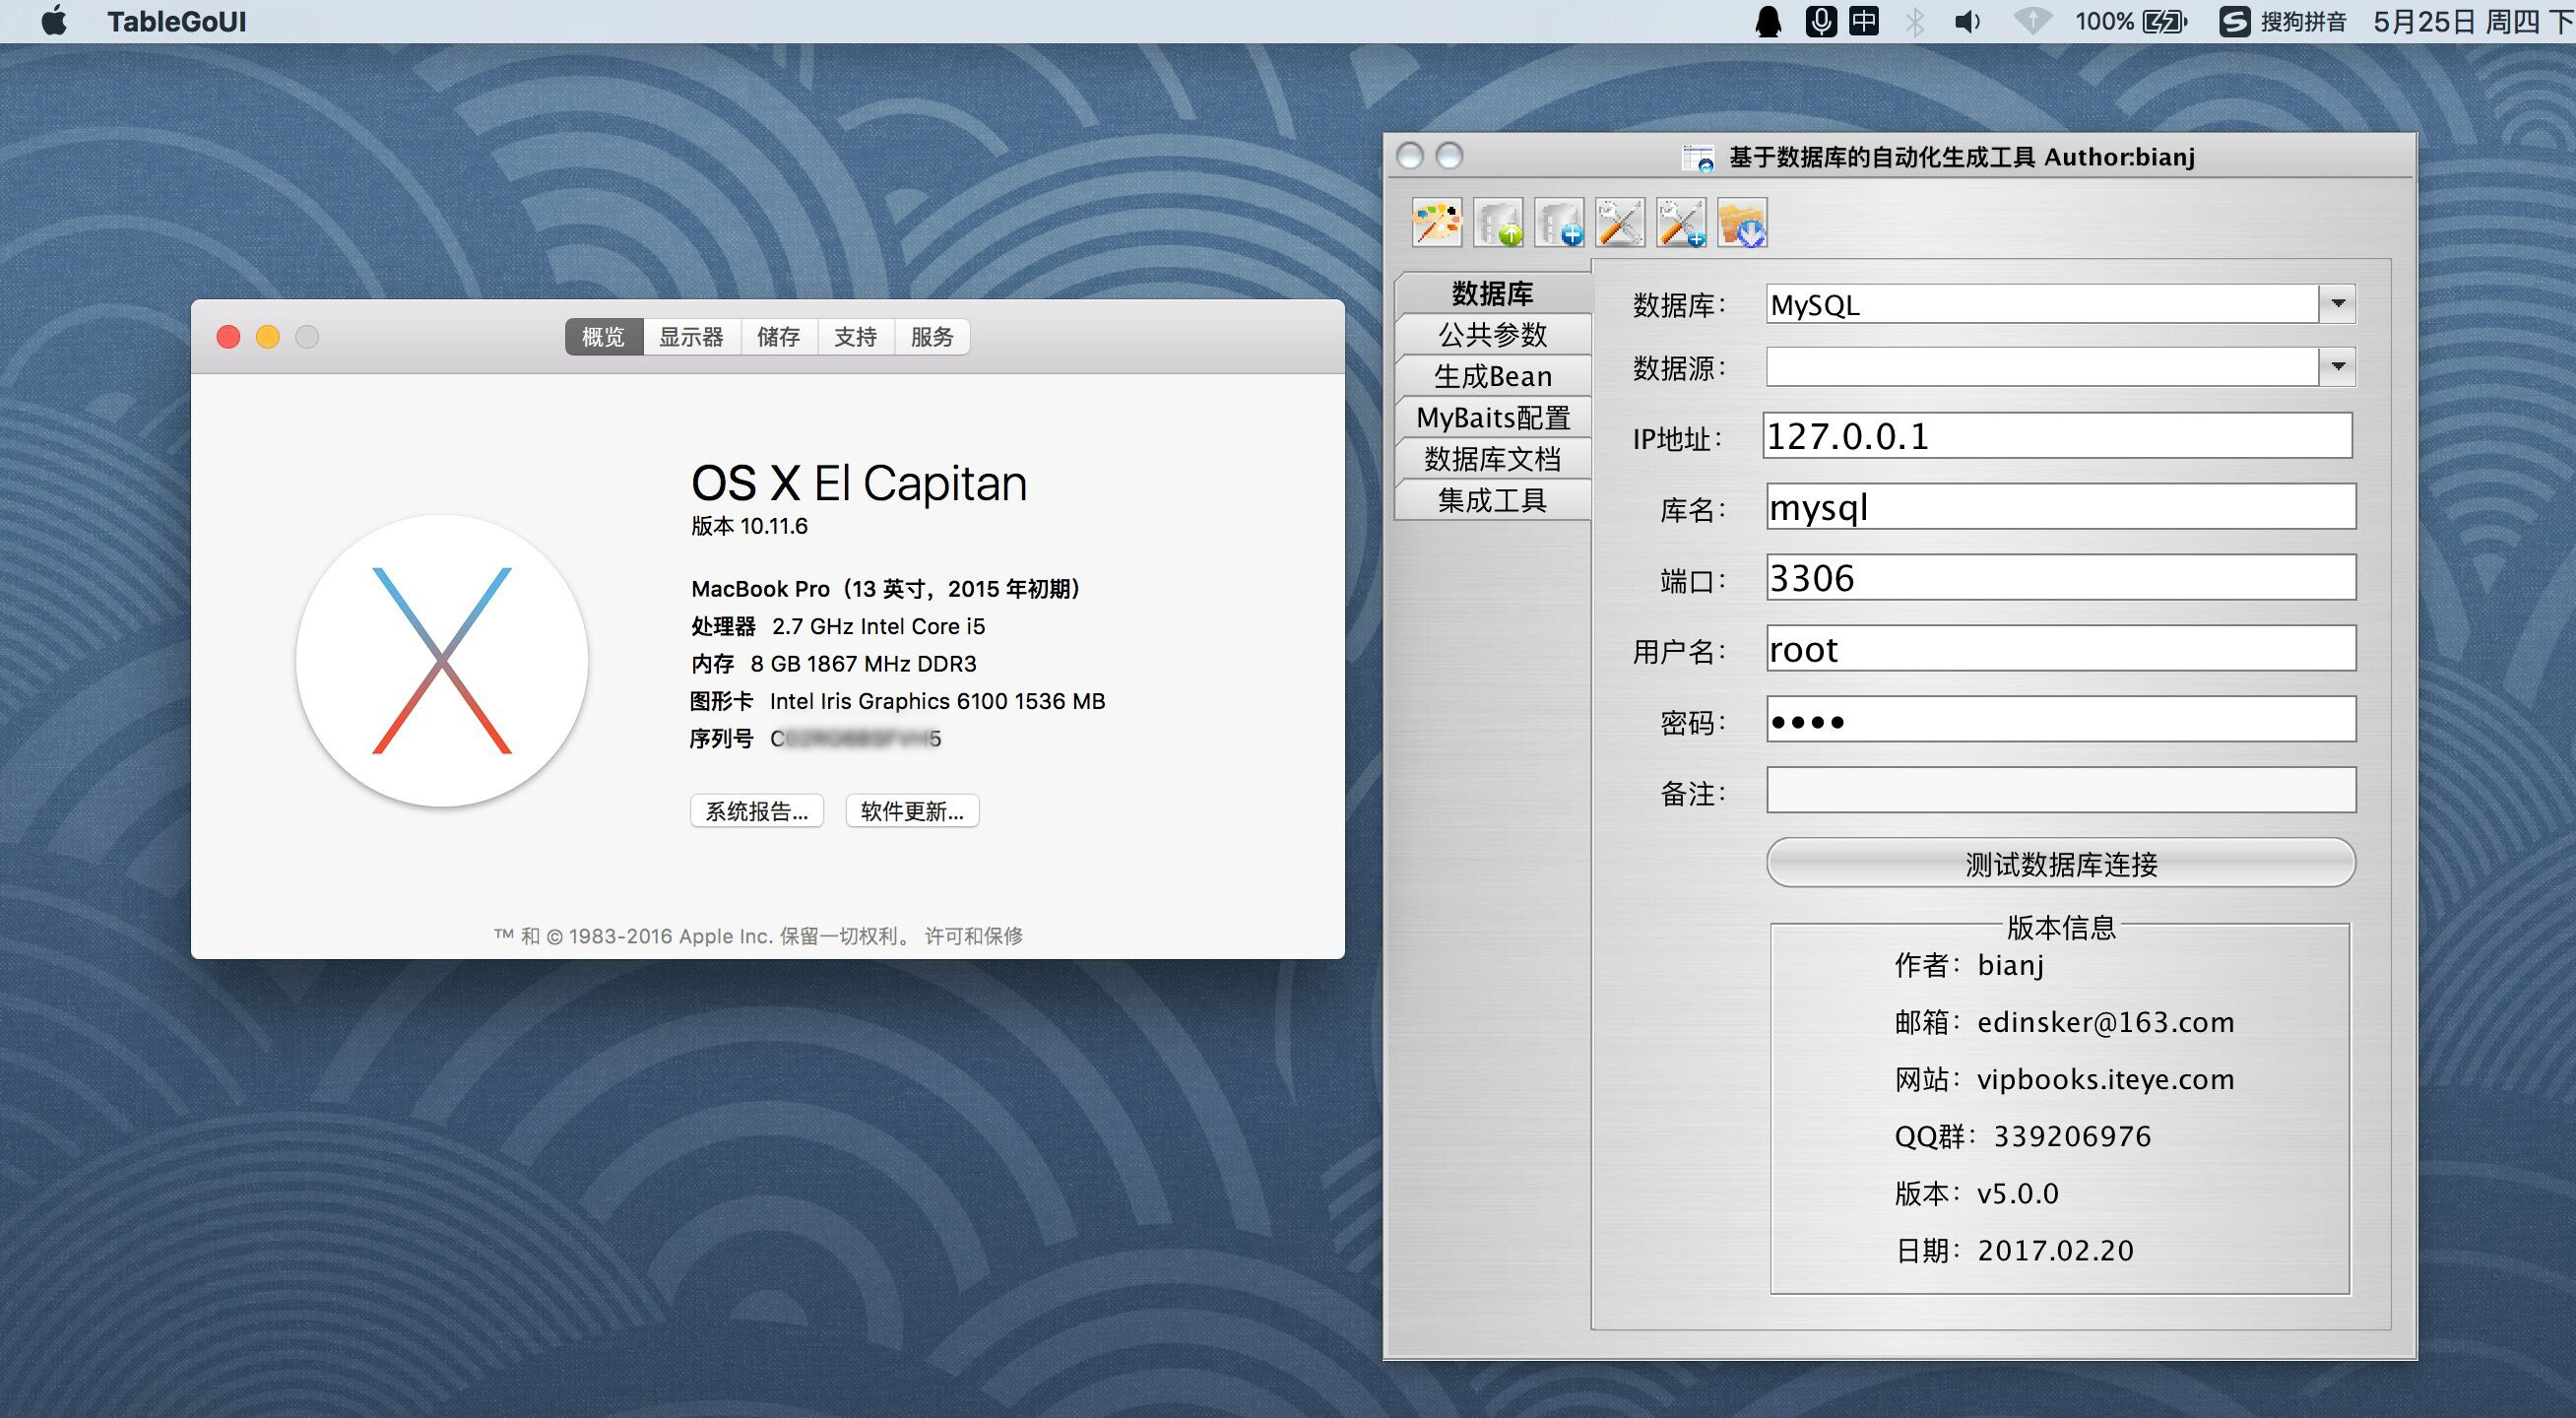Click database icon with blue plus
This screenshot has width=2576, height=1418.
1559,222
